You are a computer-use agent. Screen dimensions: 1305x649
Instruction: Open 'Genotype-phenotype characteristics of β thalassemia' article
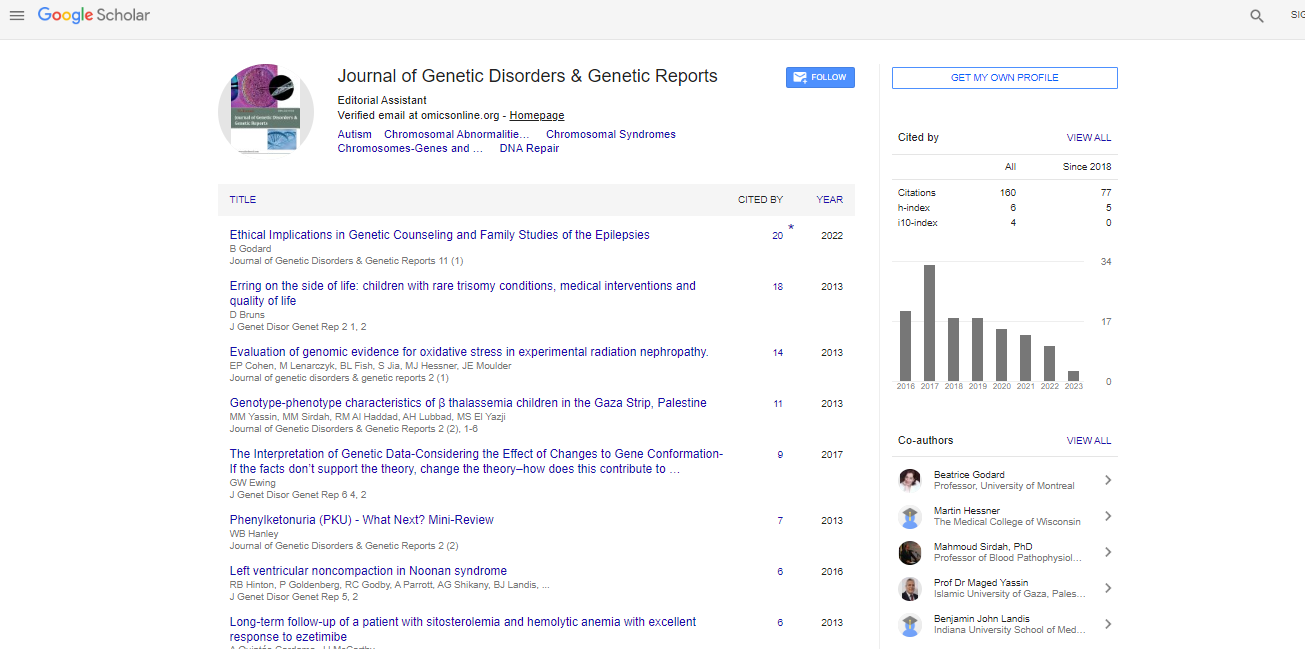click(468, 403)
